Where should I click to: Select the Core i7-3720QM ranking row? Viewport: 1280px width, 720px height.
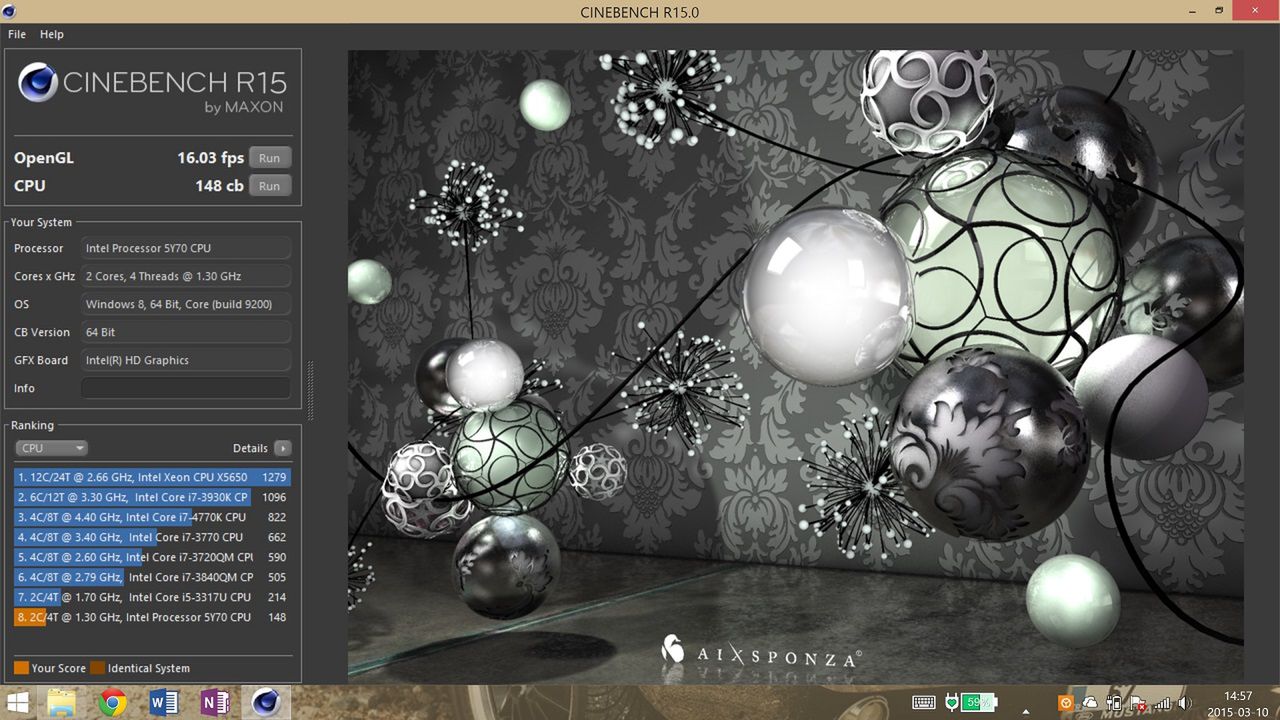tap(152, 557)
